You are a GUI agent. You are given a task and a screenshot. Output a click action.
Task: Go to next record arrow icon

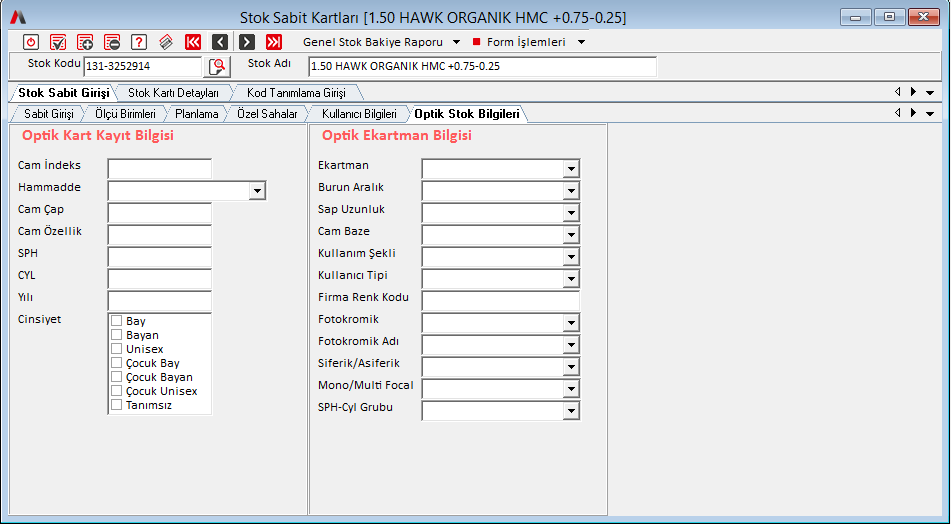(x=247, y=42)
